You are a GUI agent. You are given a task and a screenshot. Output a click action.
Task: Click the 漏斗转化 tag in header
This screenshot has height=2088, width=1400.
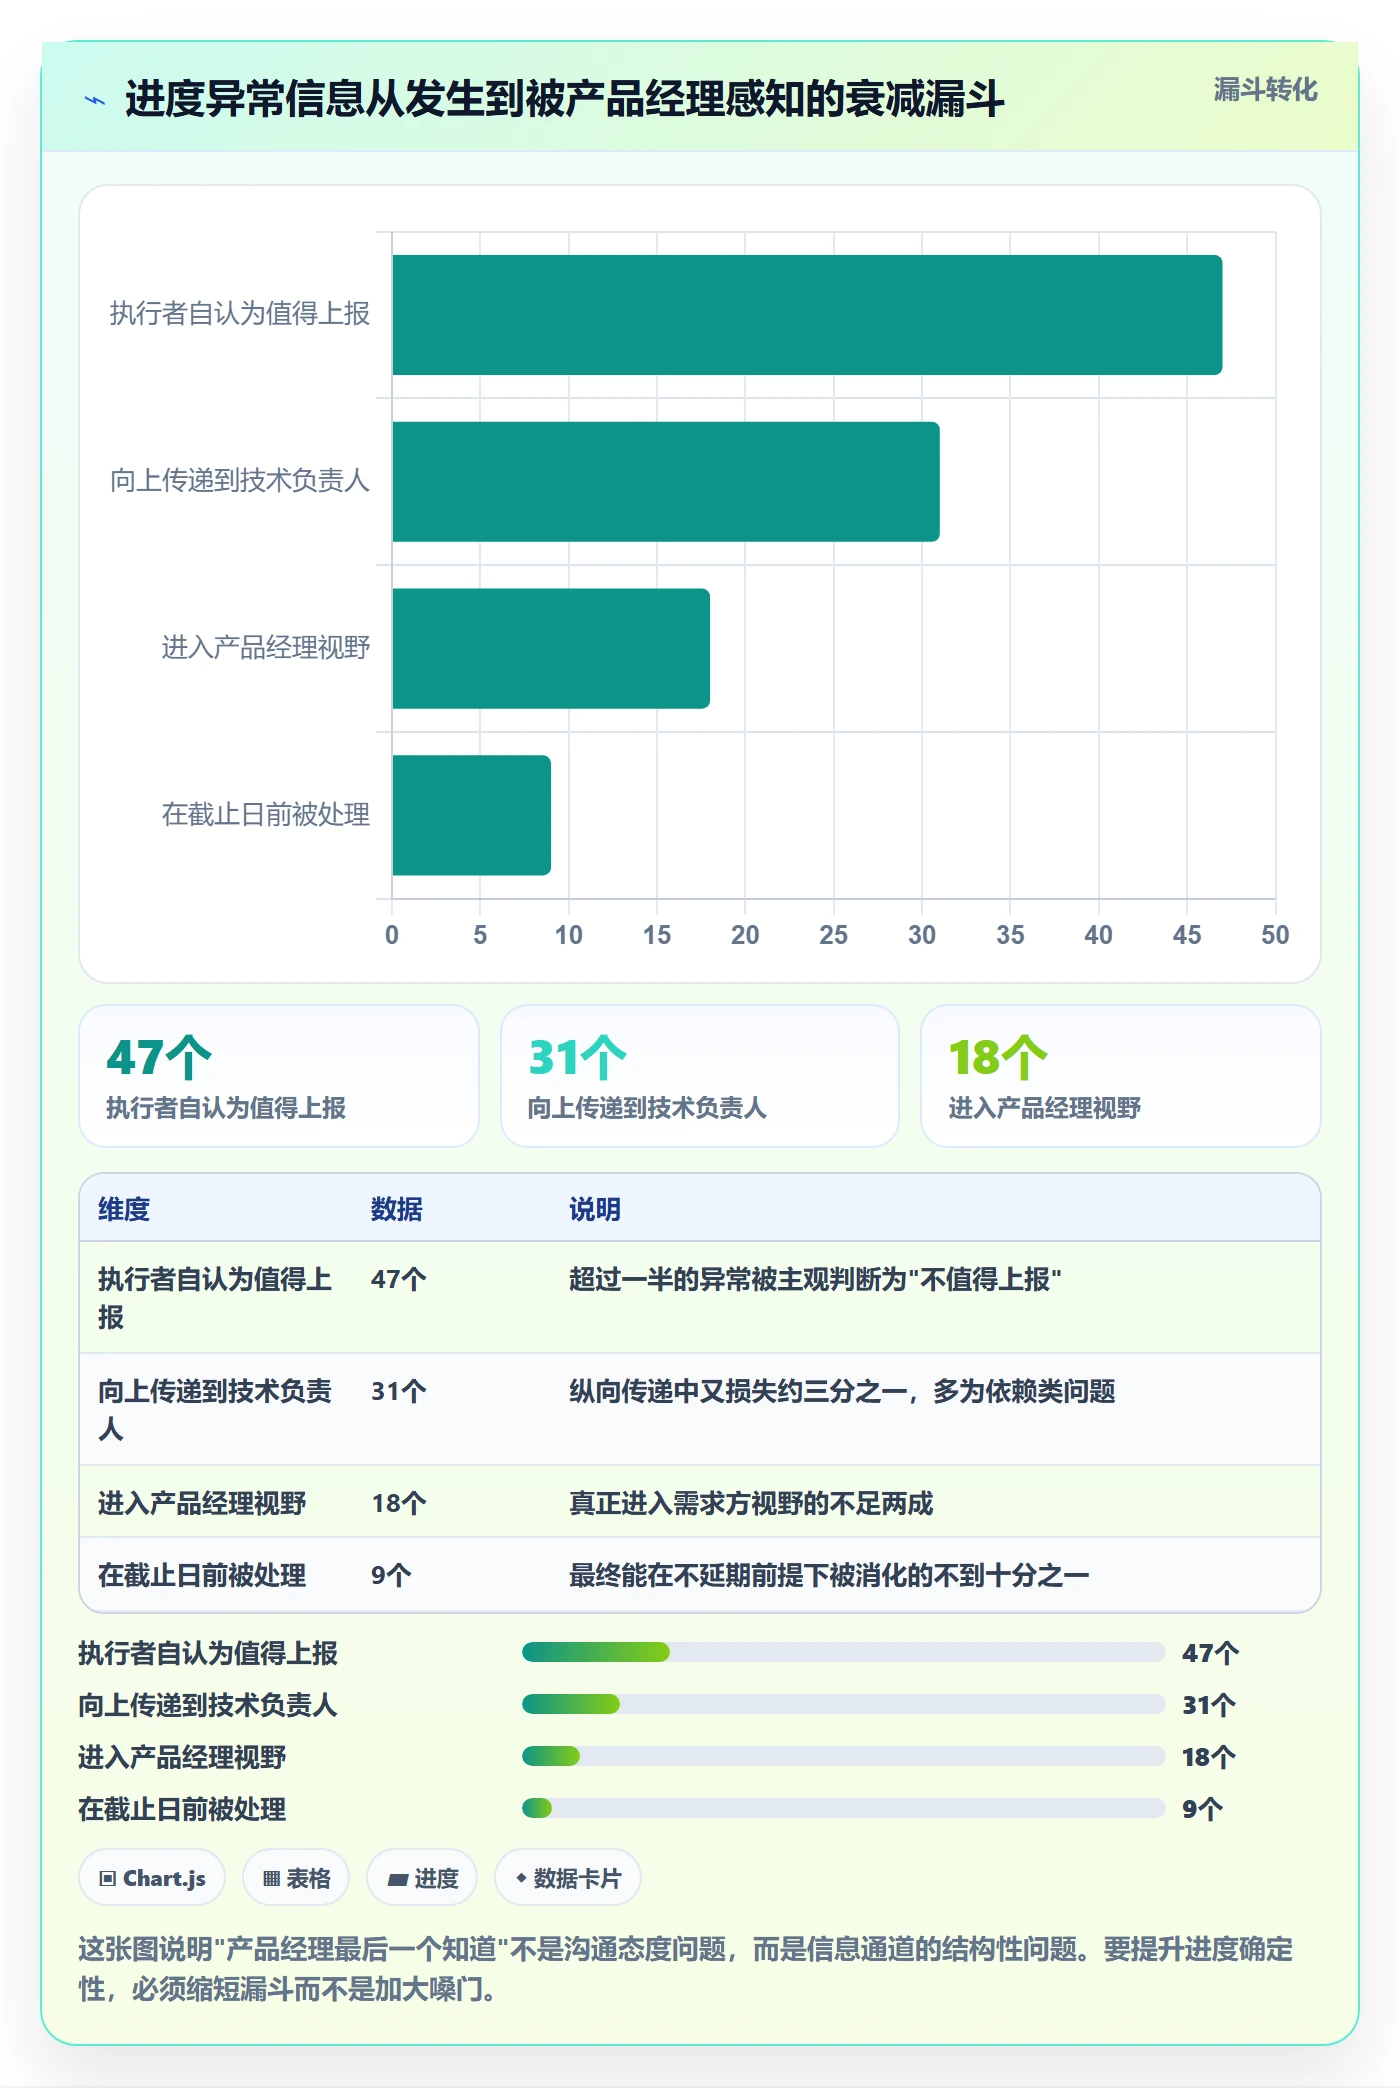[1265, 90]
